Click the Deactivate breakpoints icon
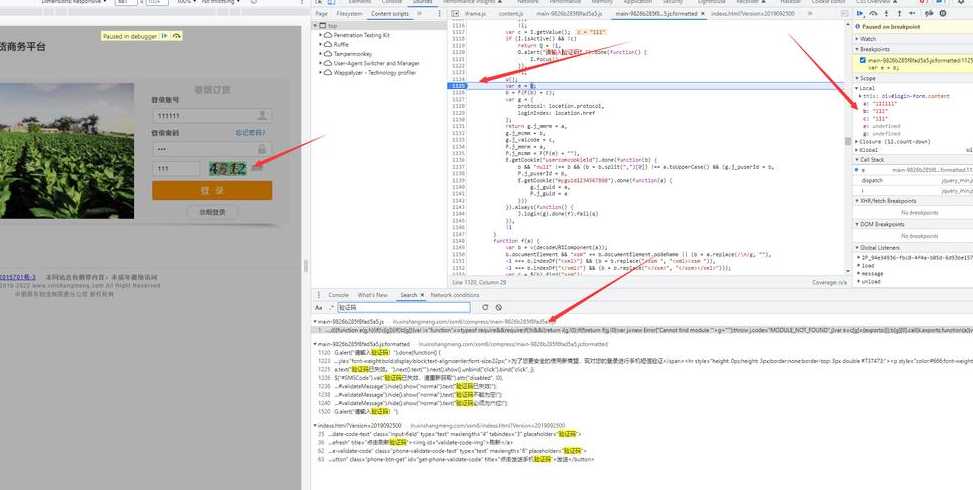This screenshot has width=973, height=490. point(930,13)
